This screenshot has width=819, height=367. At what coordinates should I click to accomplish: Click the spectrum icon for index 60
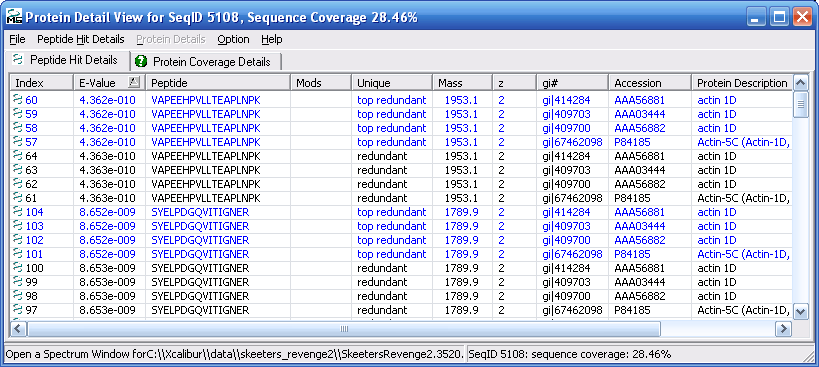[19, 100]
